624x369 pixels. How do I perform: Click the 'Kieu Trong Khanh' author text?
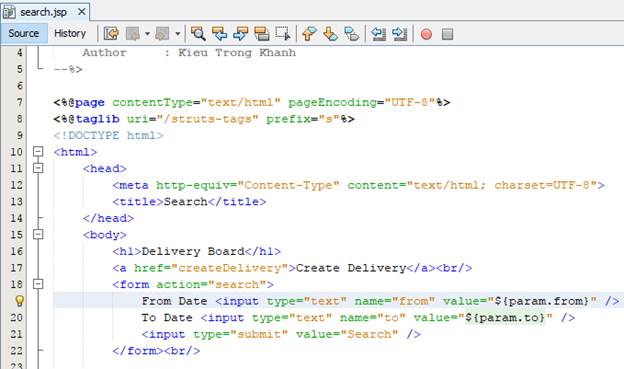point(237,53)
